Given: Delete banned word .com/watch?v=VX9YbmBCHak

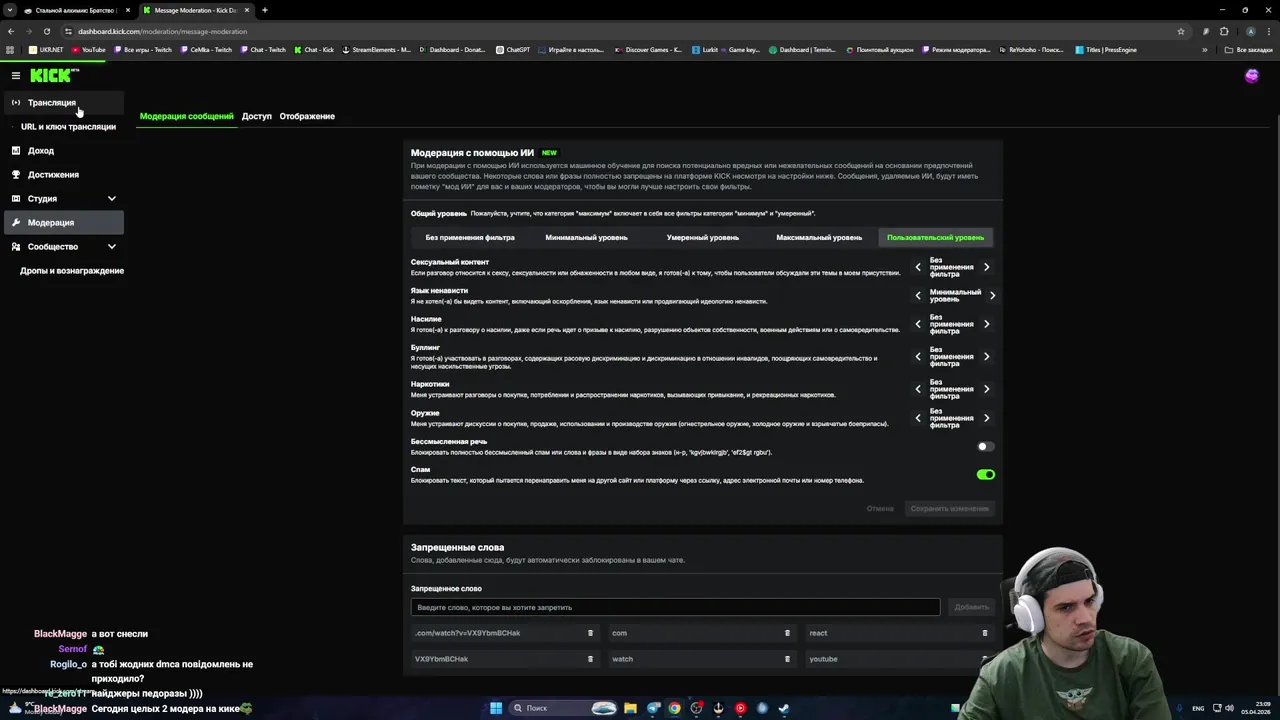Looking at the screenshot, I should [x=590, y=633].
